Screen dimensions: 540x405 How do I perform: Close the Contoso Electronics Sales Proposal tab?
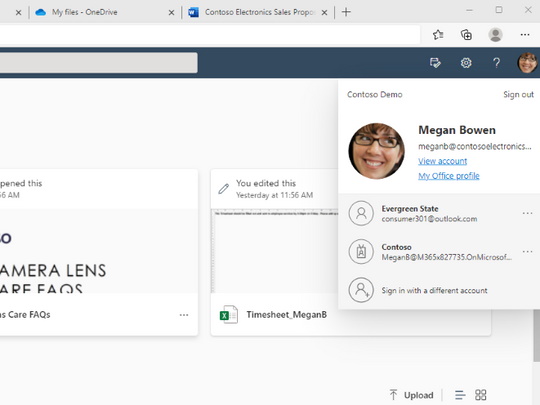[324, 13]
